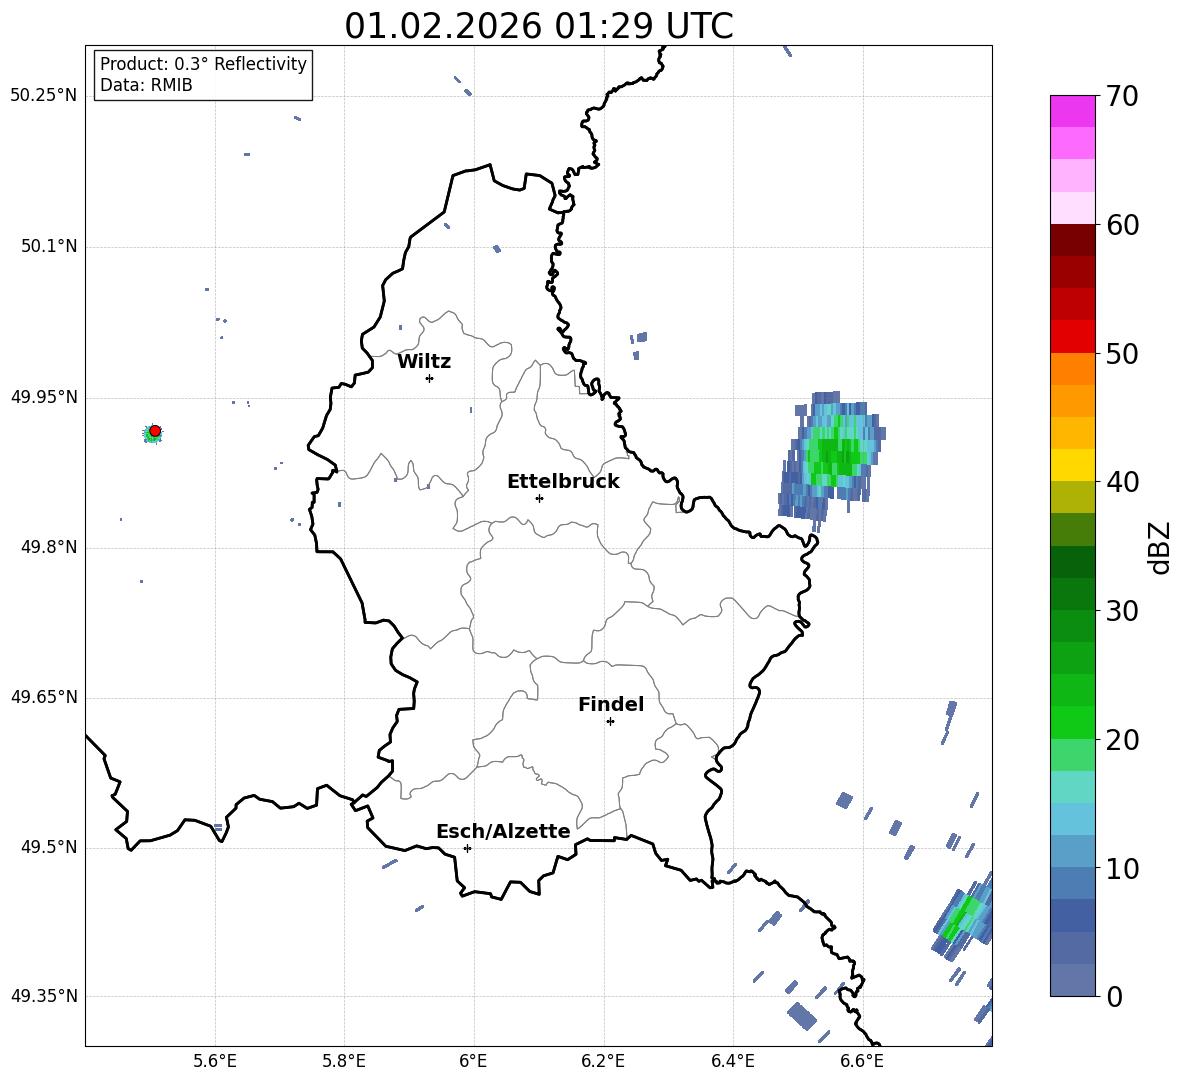Click the 49.8°N latitude label
This screenshot has height=1081, width=1184.
pos(49,547)
